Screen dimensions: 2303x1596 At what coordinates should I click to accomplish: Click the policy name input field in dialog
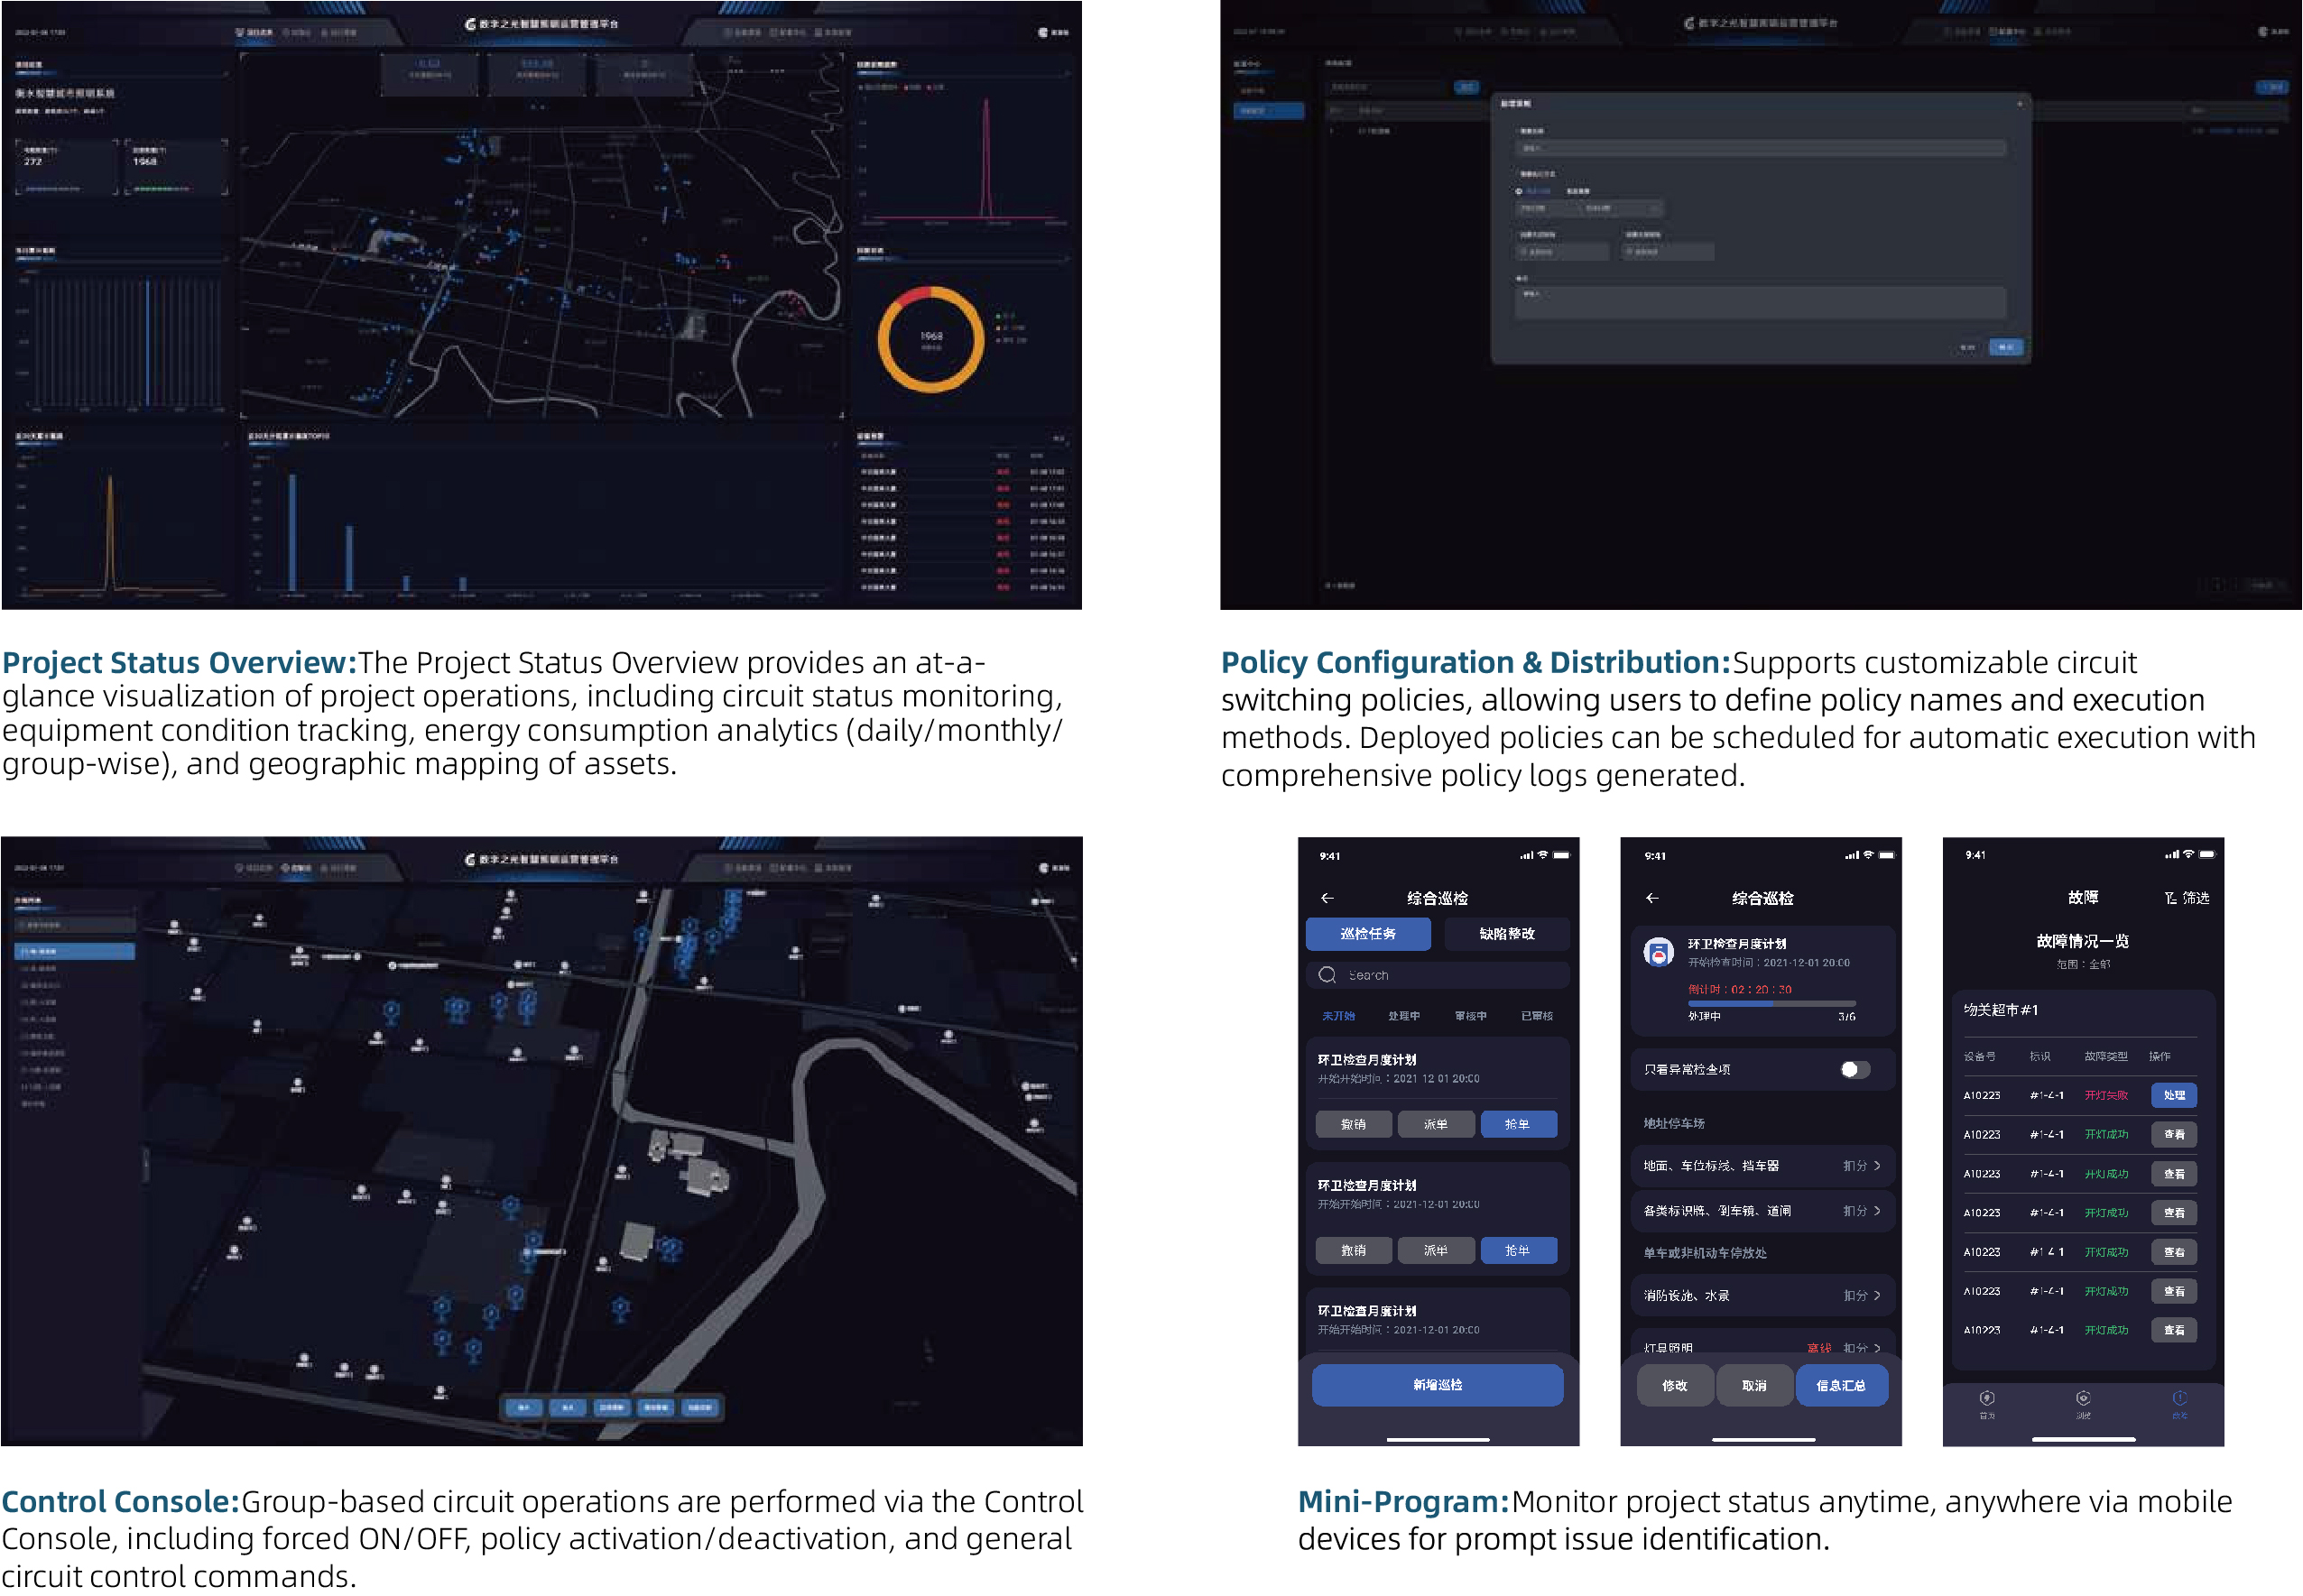point(1760,148)
